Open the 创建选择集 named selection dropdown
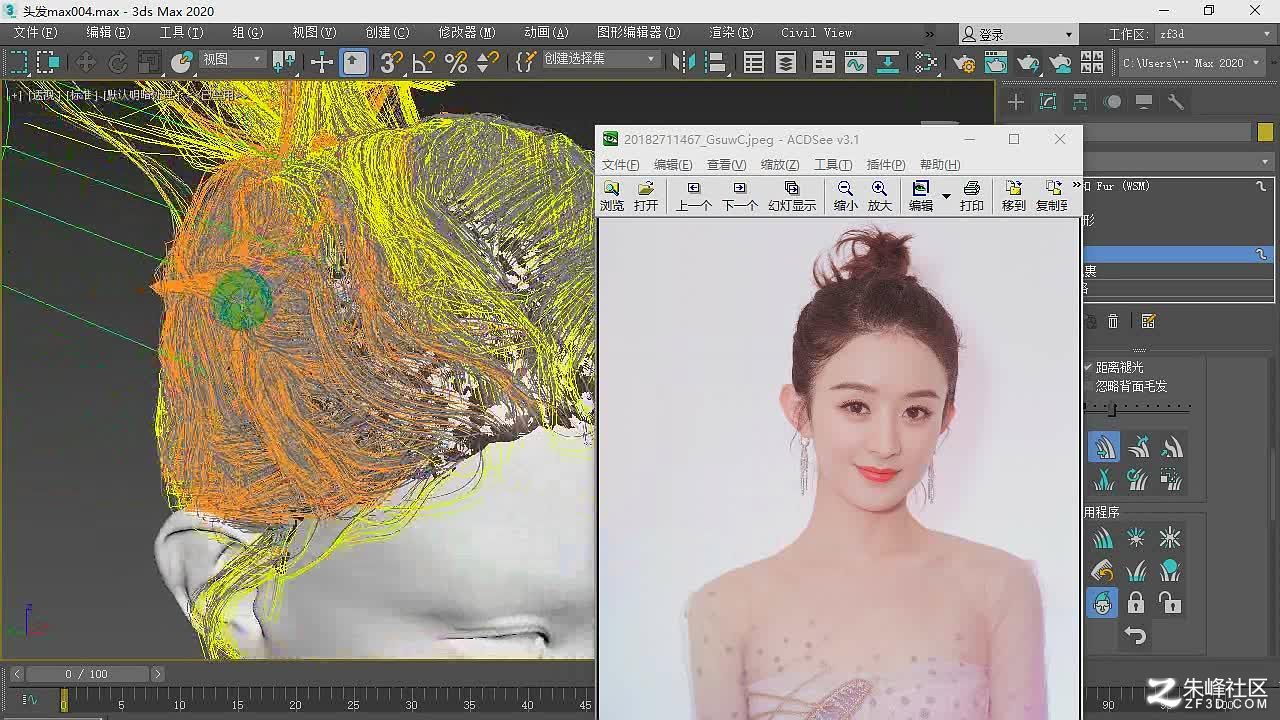Screen dimensions: 1280x720 pos(600,59)
